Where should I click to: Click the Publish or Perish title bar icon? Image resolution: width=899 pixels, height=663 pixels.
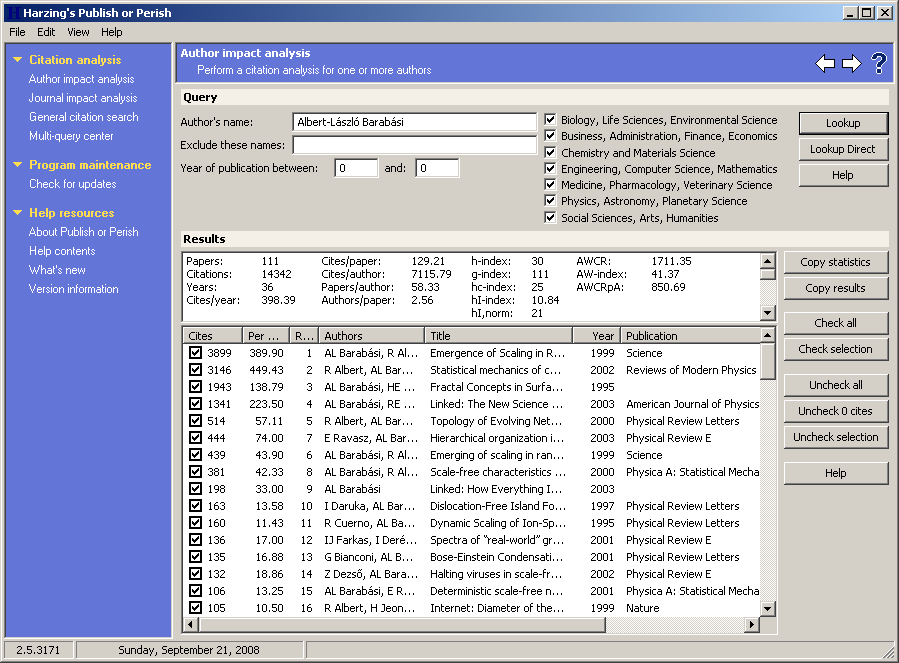(13, 13)
